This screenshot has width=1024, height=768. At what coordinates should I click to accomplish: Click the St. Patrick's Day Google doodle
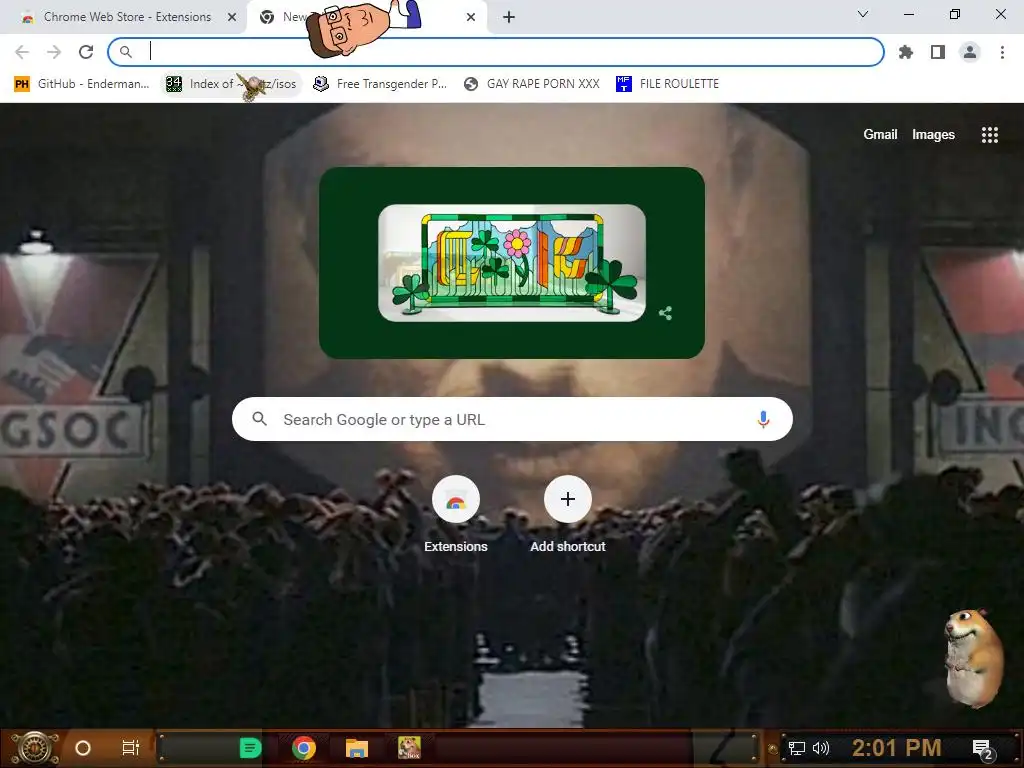511,263
